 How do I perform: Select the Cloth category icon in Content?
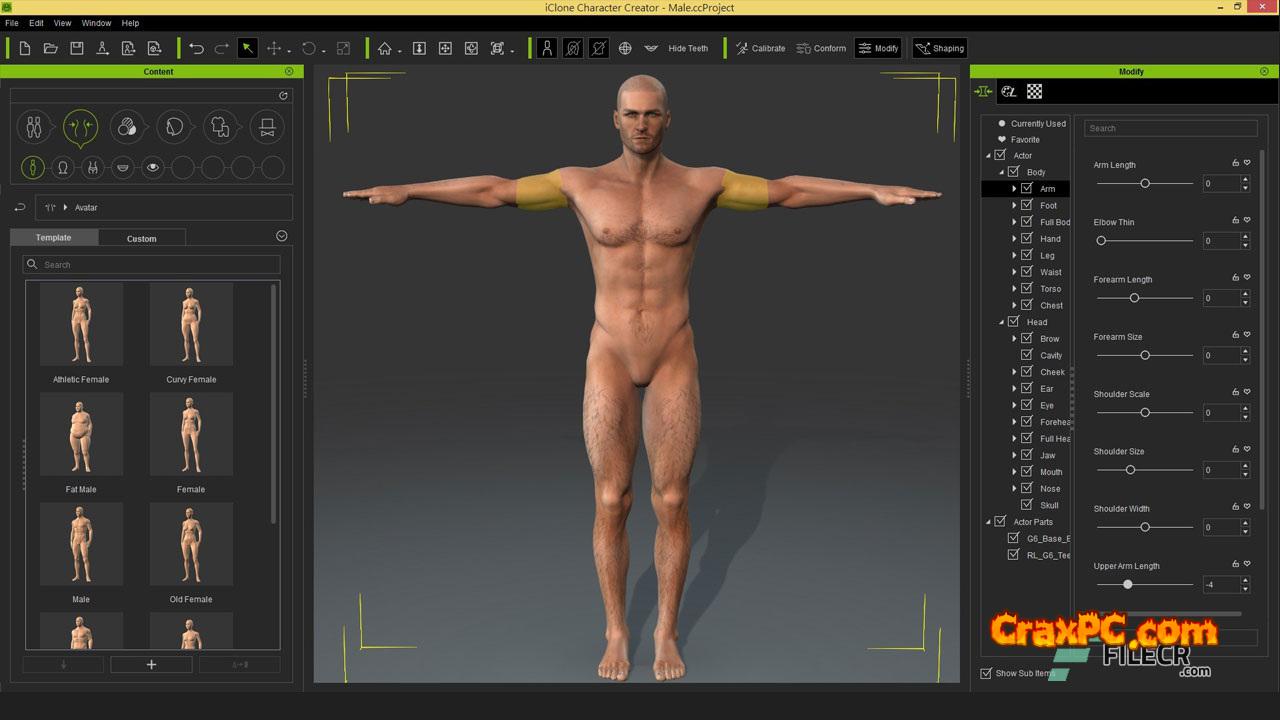coord(220,127)
